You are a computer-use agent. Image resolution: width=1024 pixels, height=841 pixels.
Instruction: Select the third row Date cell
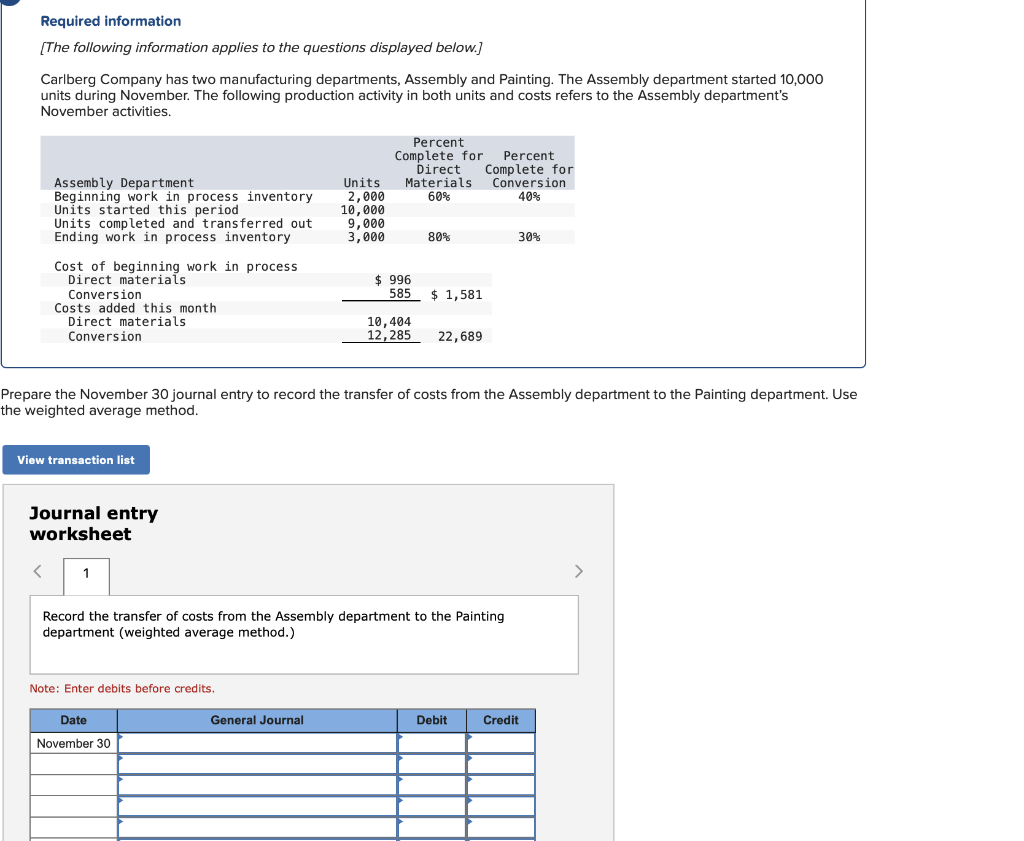[x=74, y=785]
